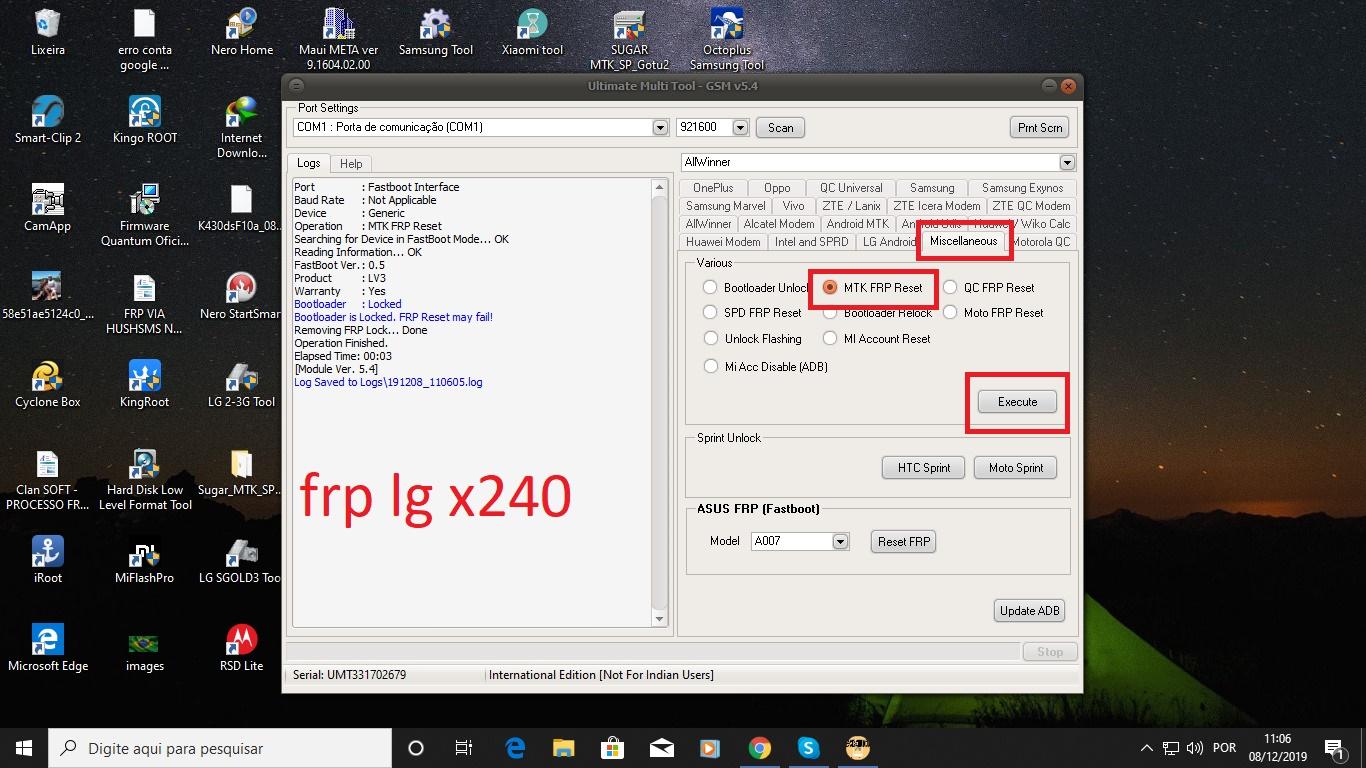Image resolution: width=1366 pixels, height=768 pixels.
Task: Choose the SPD FRP Reset option
Action: [710, 313]
